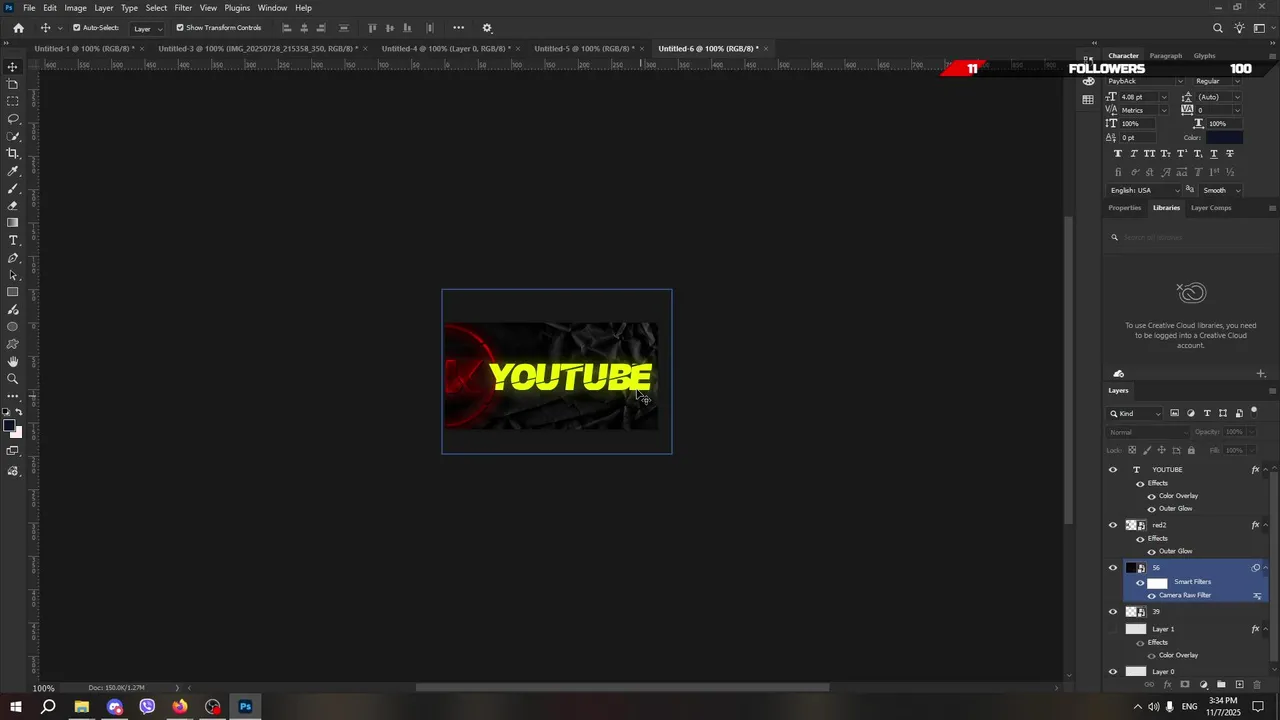Select the Lasso tool

pyautogui.click(x=13, y=119)
